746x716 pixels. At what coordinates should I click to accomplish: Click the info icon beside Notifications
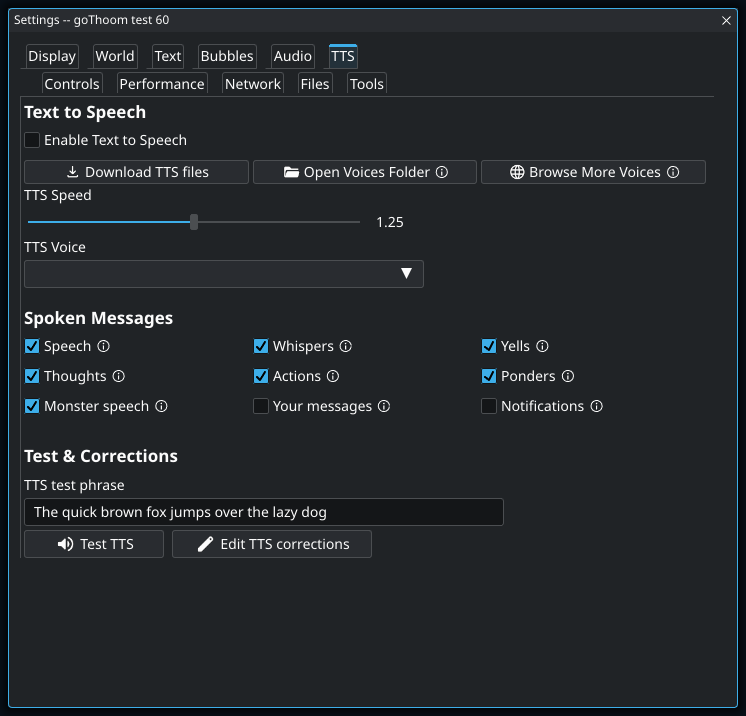point(596,406)
